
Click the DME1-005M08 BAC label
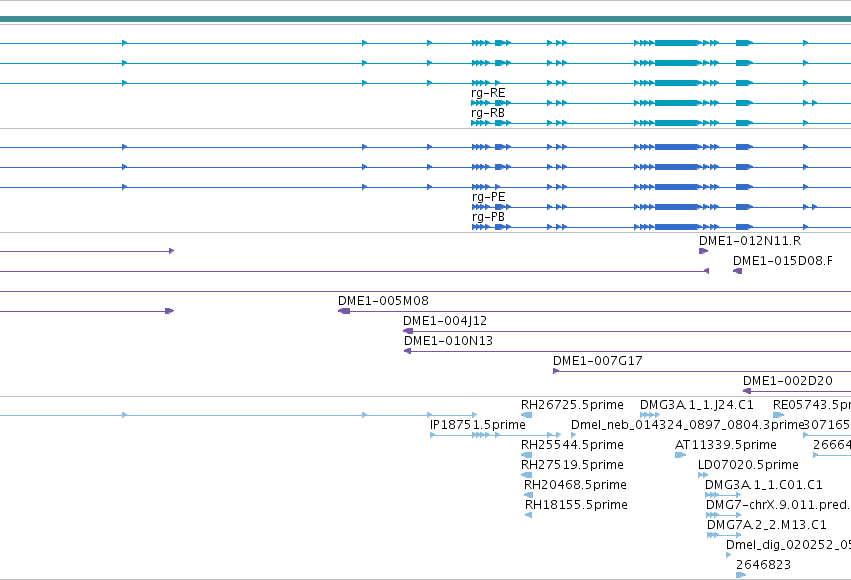(x=383, y=301)
